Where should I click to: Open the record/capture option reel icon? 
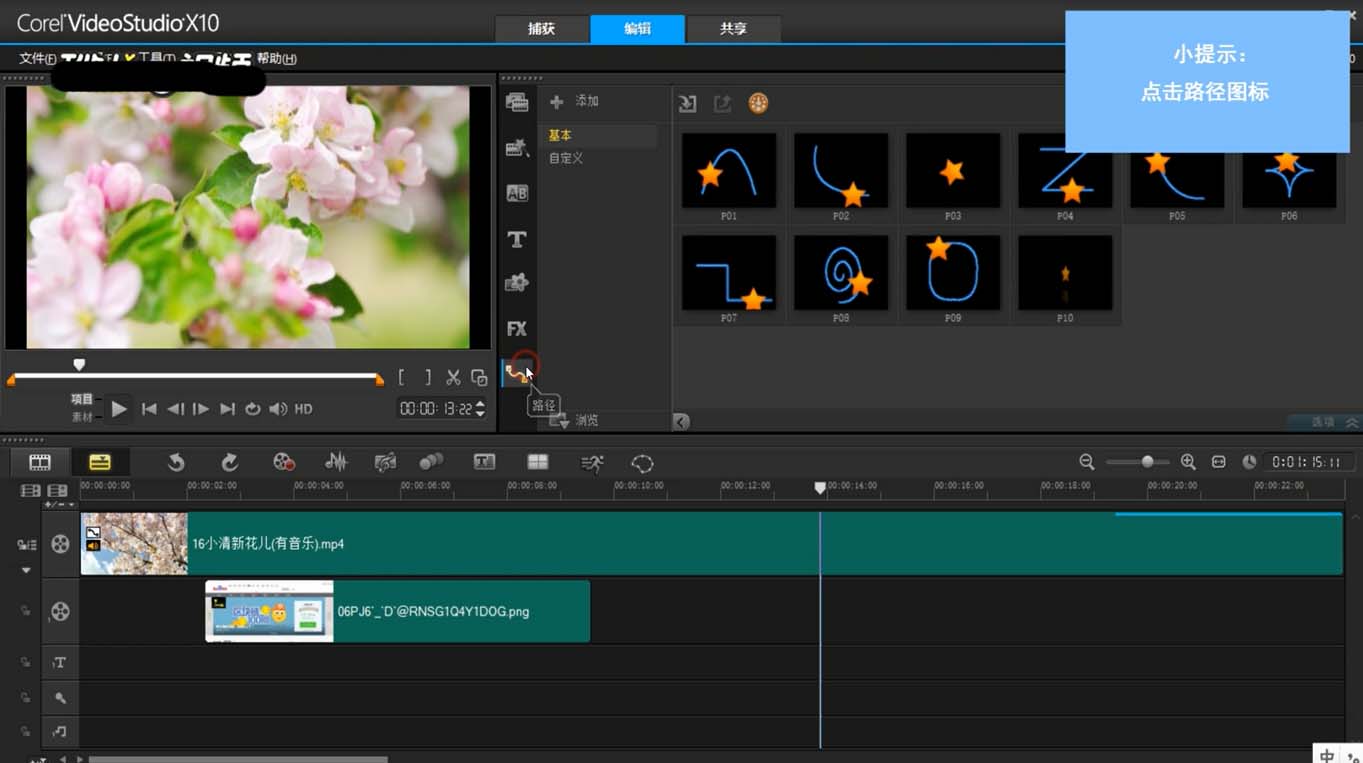[284, 462]
